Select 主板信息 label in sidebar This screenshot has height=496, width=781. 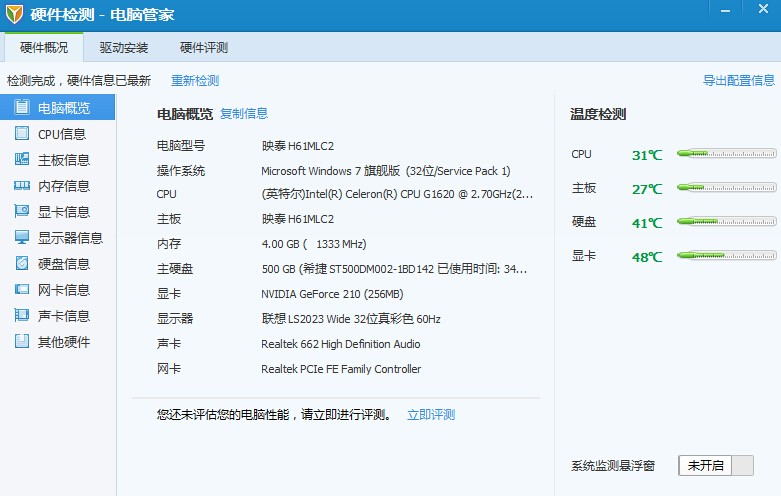64,160
